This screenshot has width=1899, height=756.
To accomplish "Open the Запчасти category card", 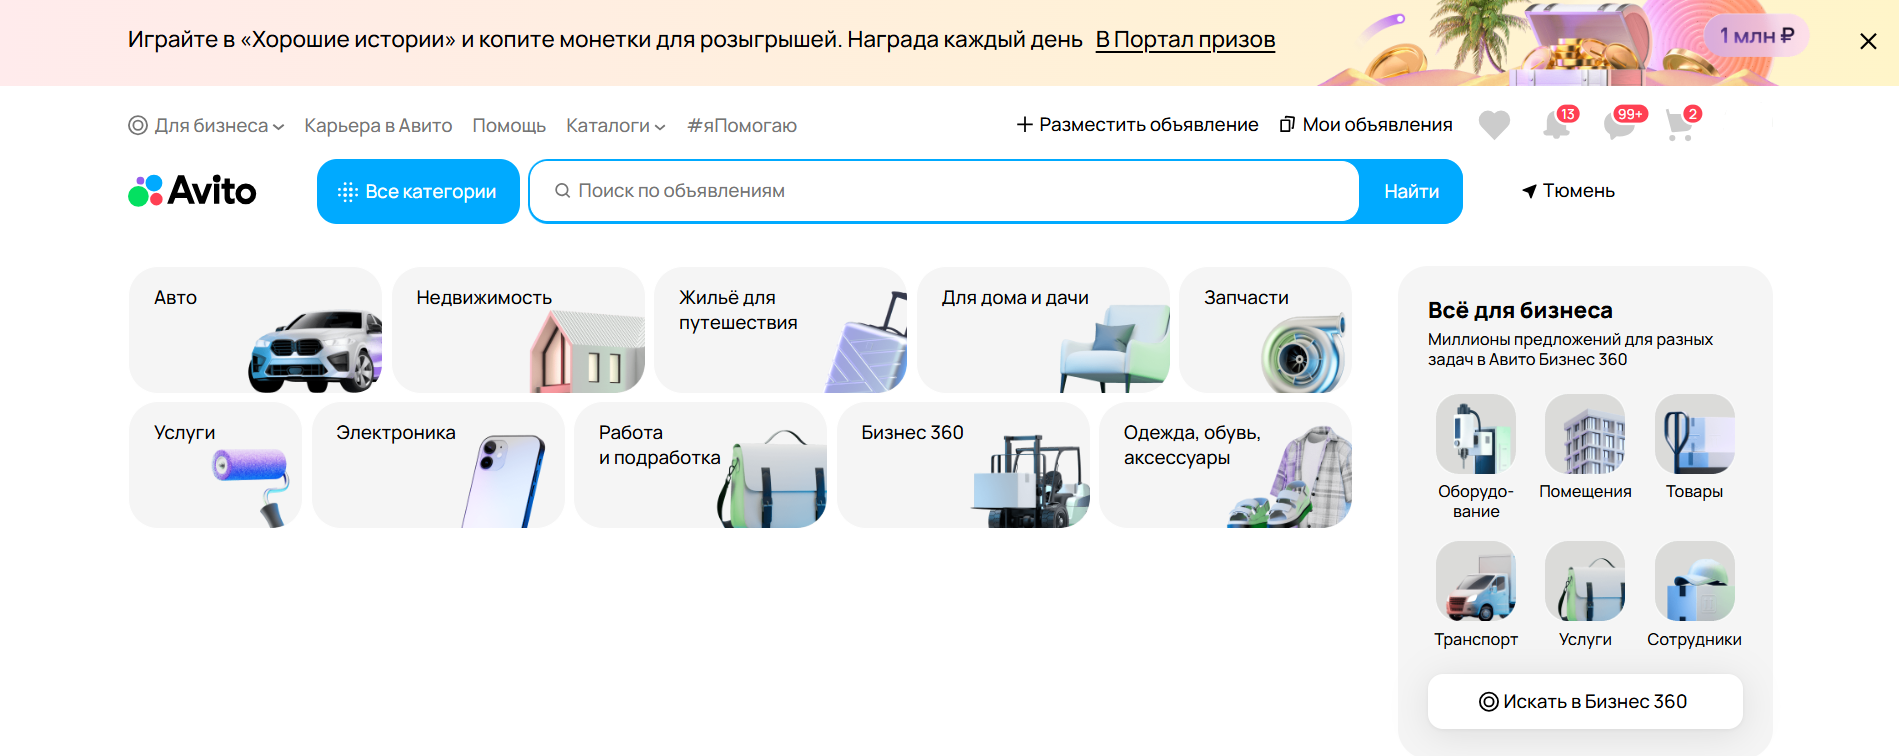I will tap(1265, 330).
